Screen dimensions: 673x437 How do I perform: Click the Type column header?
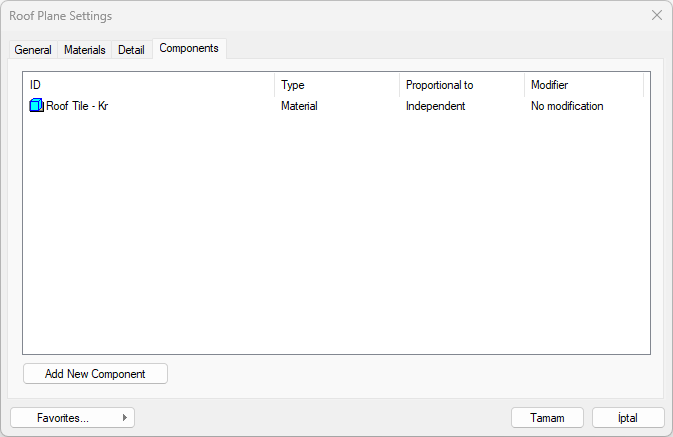pos(336,85)
